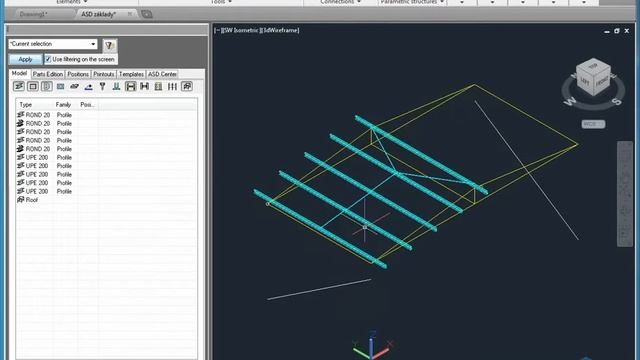Open a new drawing tab with the plus icon
Screen dimensions: 640x360
tap(147, 14)
